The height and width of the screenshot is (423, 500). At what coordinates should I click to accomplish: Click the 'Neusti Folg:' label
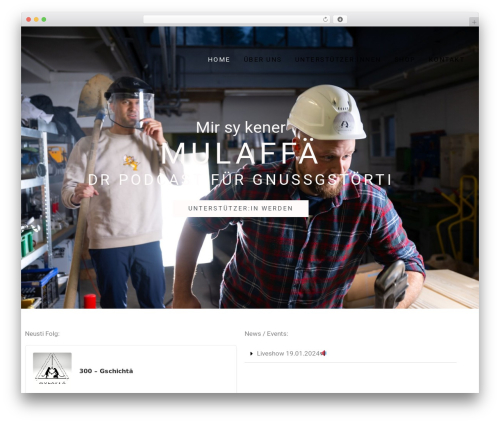coord(42,334)
